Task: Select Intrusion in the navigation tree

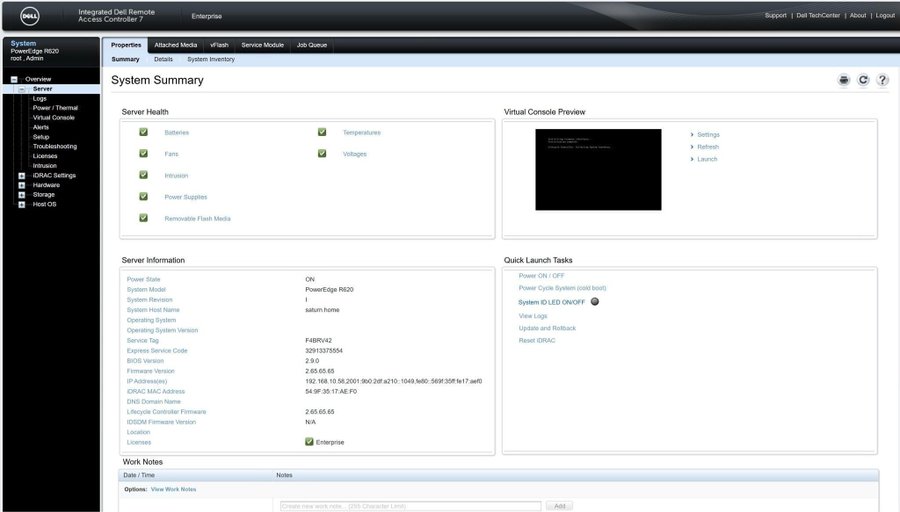Action: click(45, 166)
